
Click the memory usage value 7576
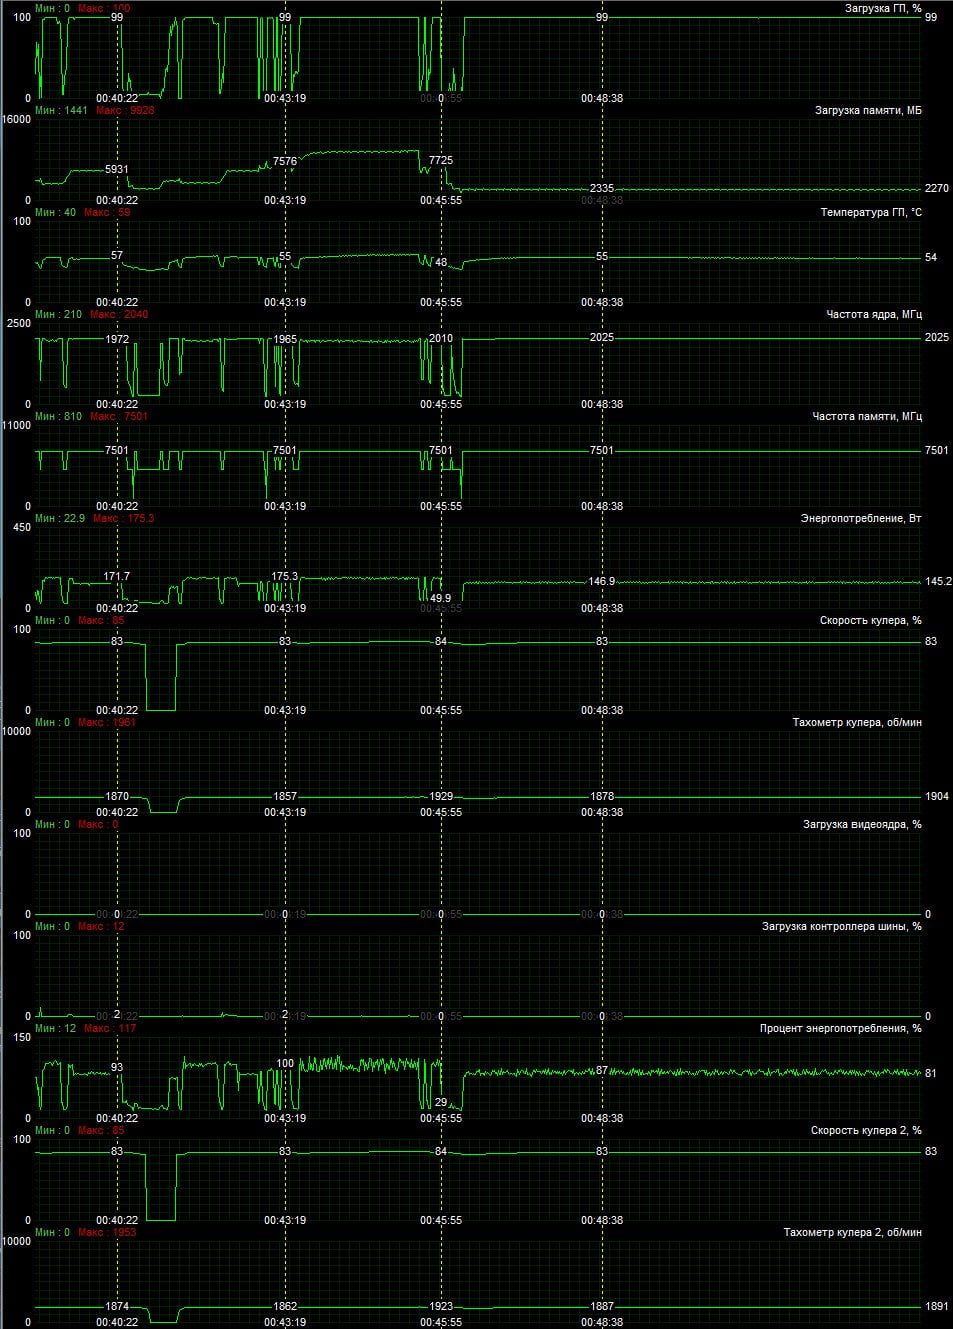click(x=285, y=161)
